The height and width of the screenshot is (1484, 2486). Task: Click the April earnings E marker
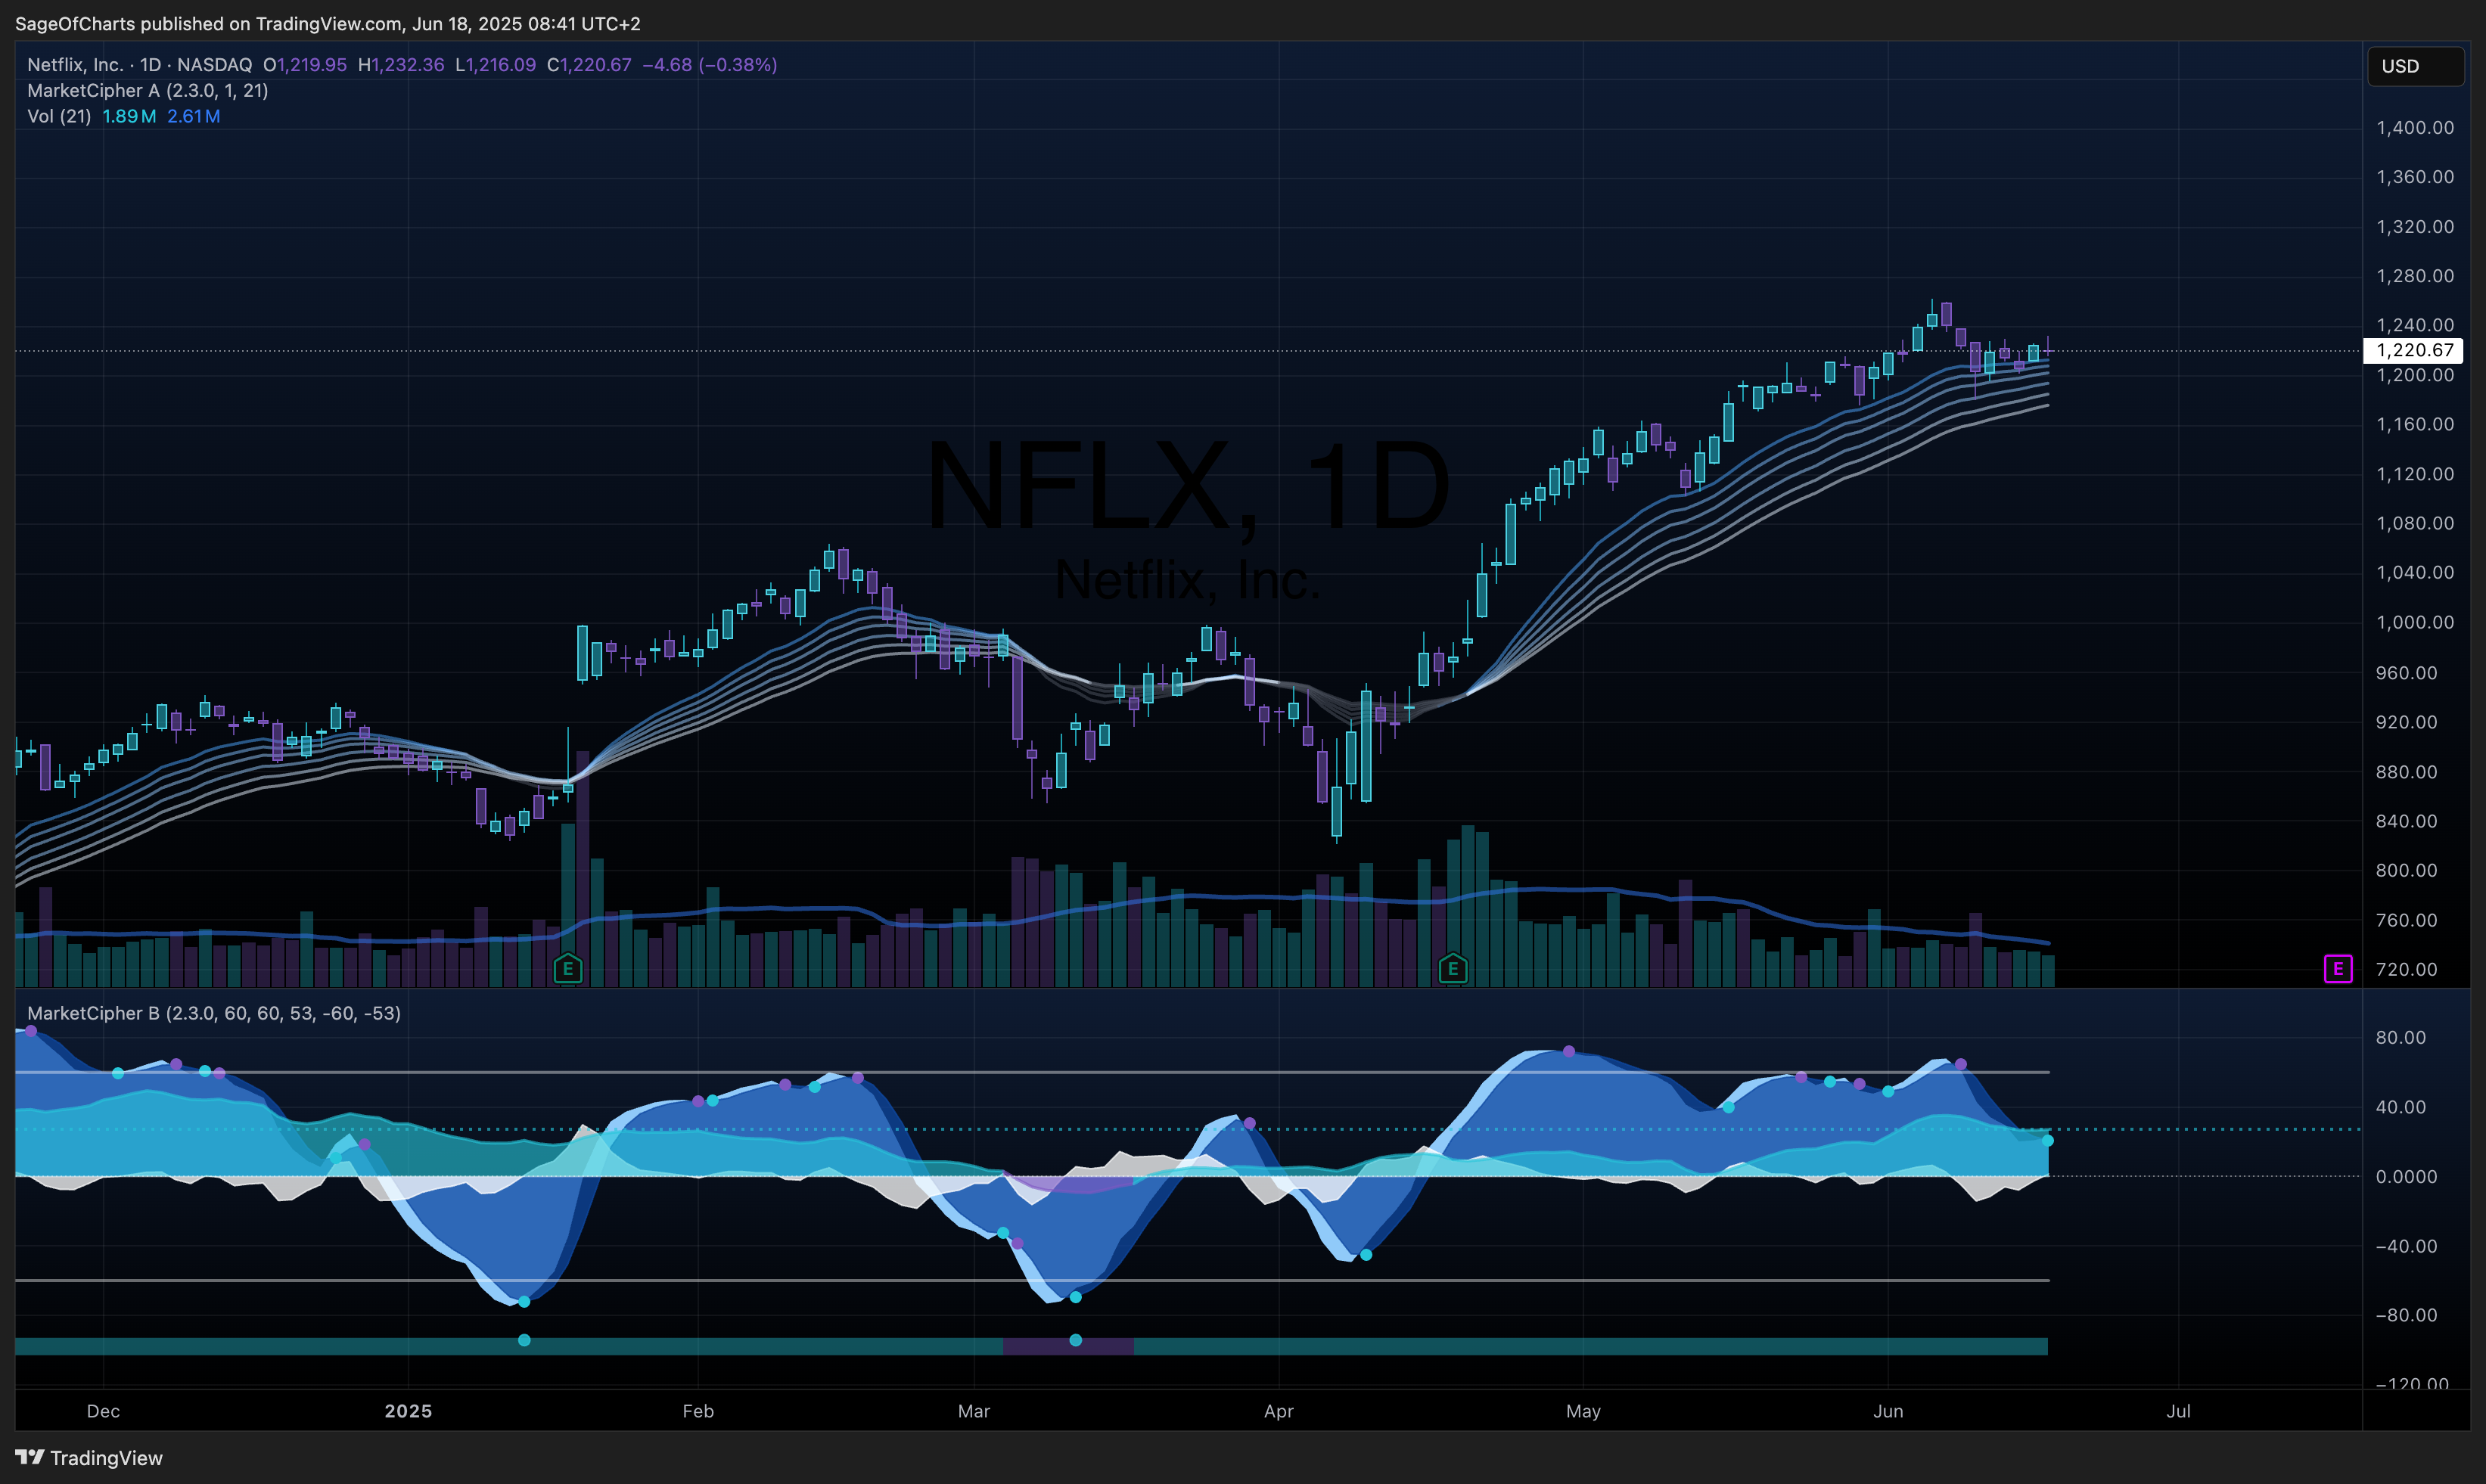[1453, 968]
